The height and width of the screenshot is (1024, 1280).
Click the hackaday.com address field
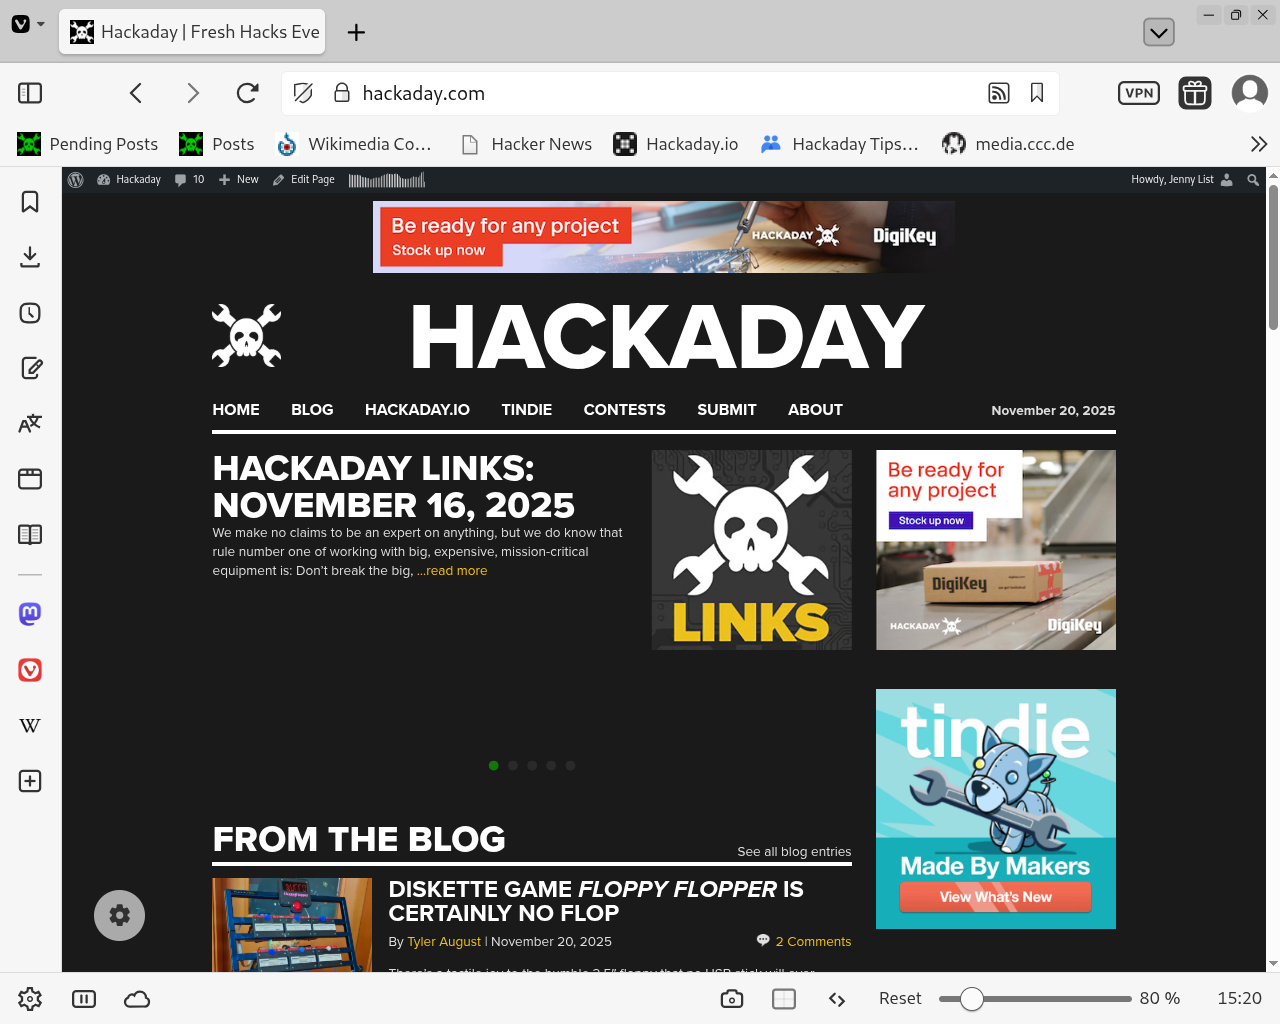(660, 93)
